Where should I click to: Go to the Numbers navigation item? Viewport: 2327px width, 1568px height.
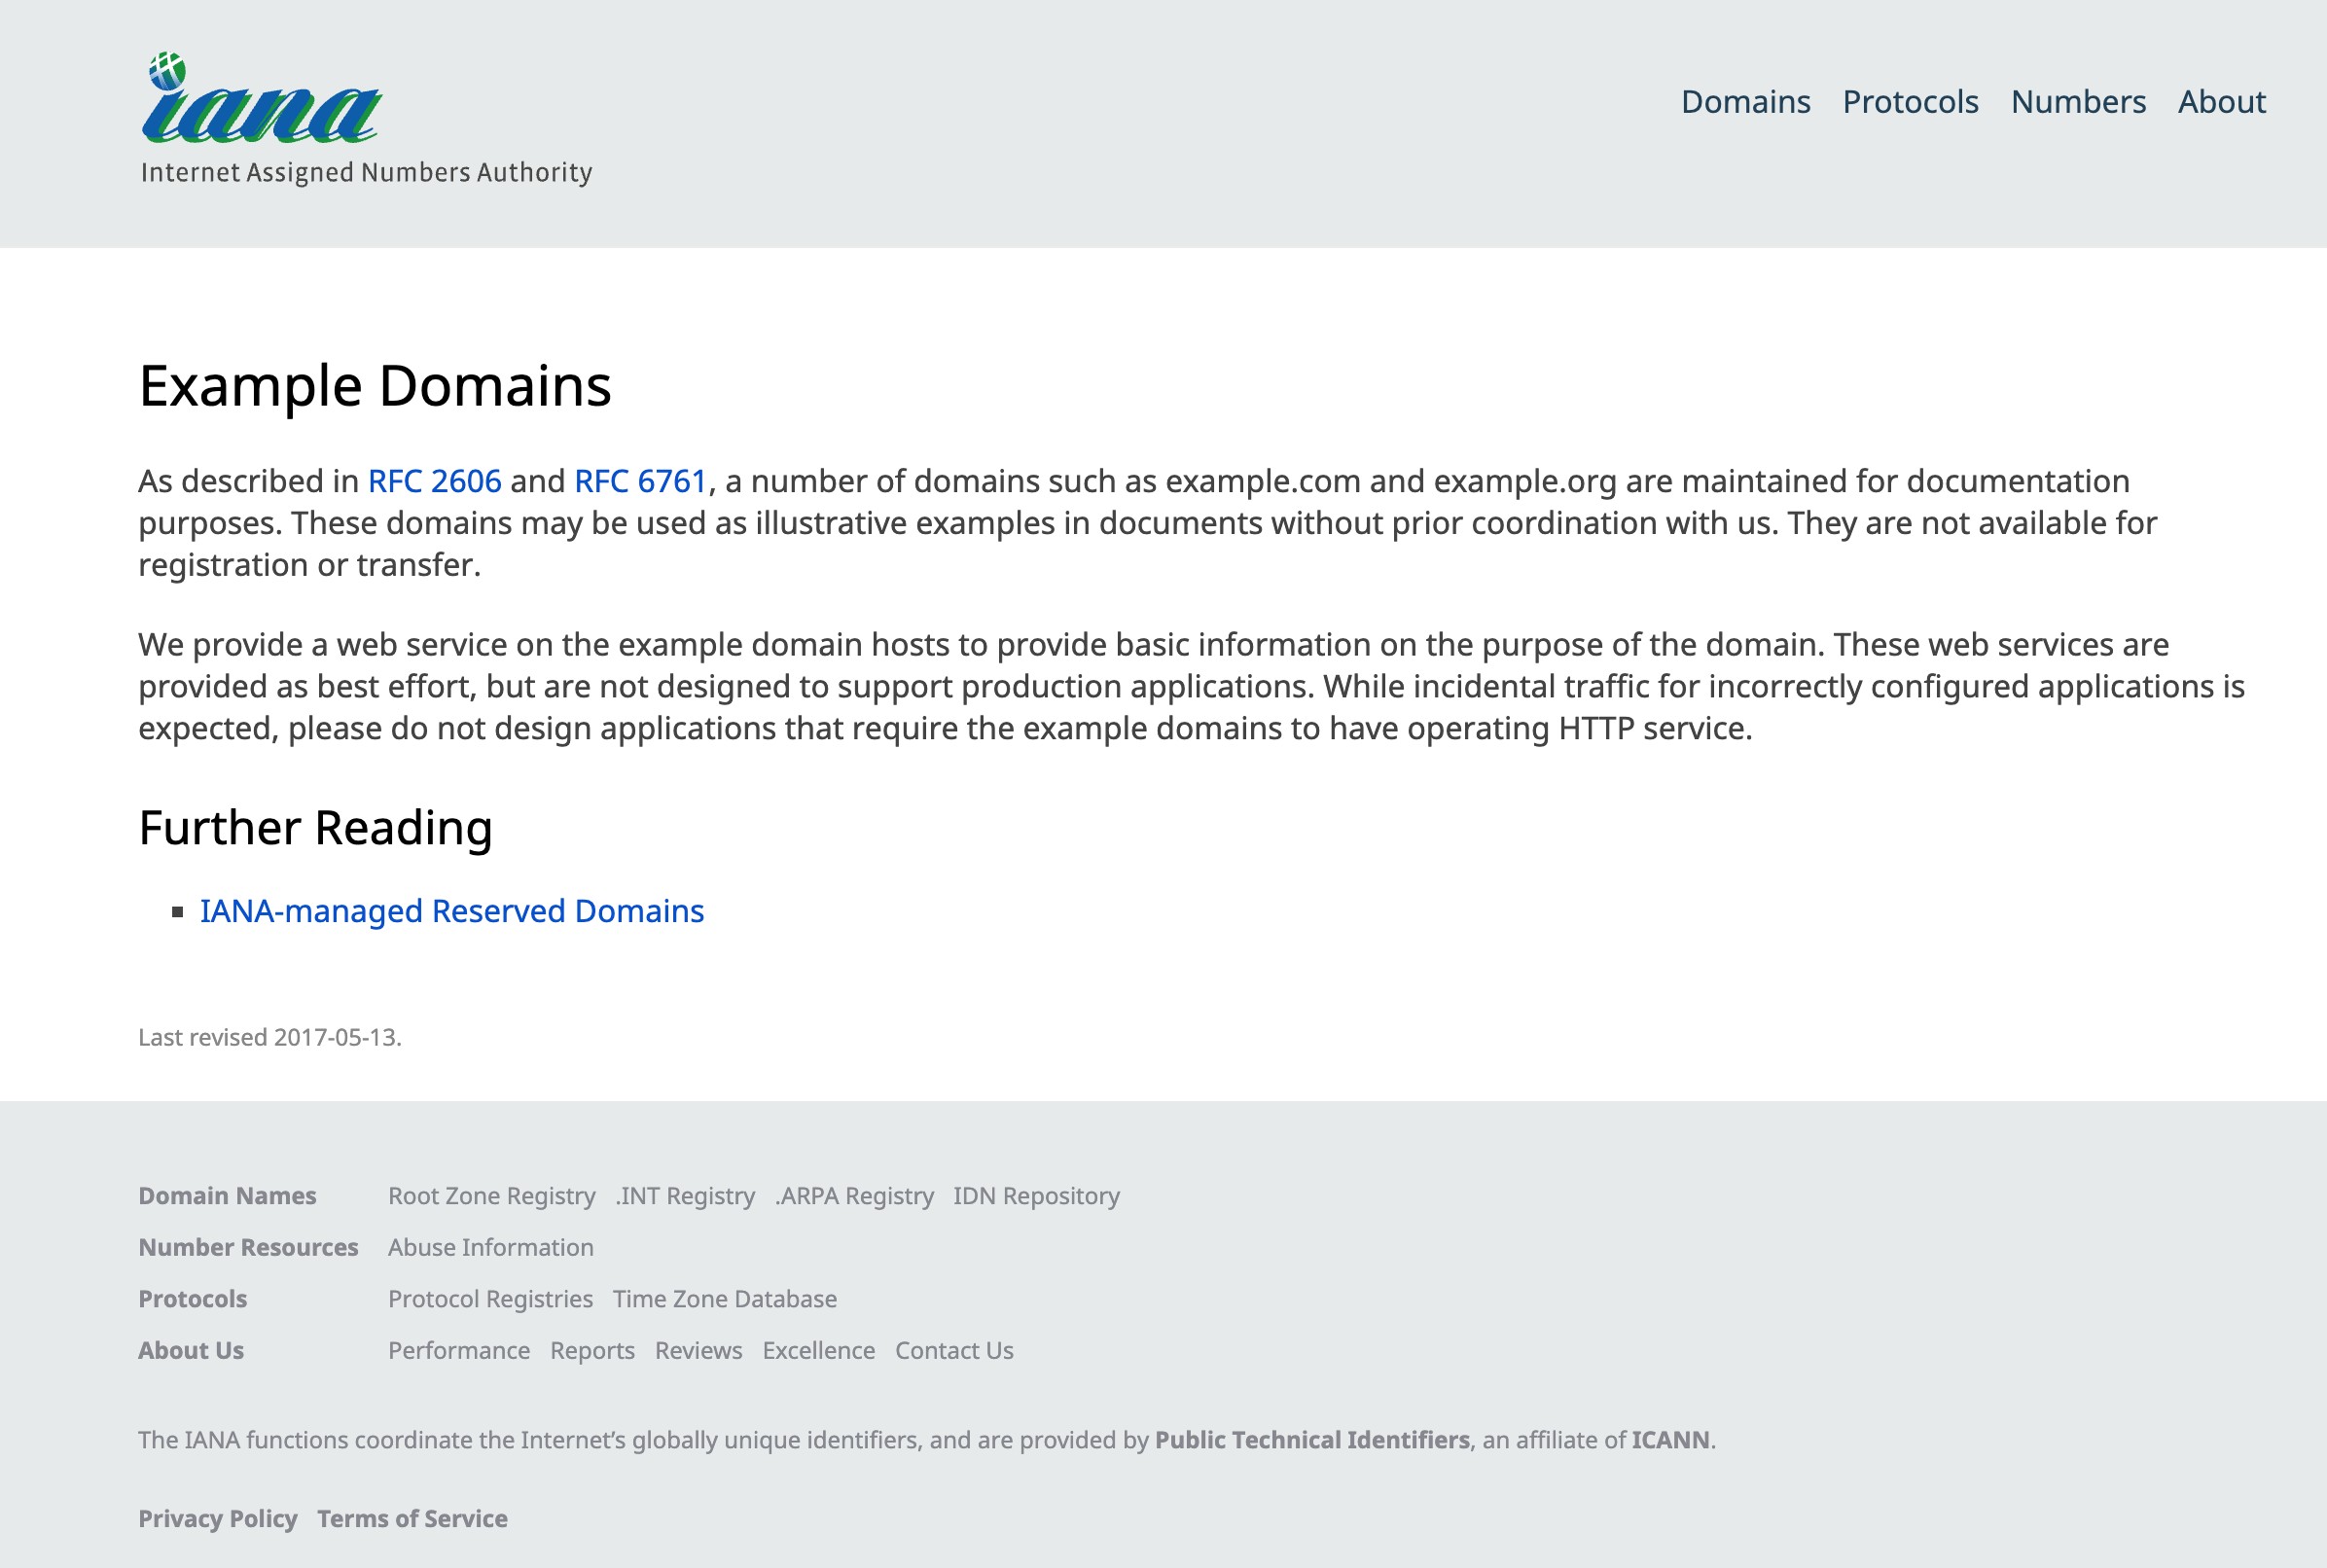(2078, 102)
